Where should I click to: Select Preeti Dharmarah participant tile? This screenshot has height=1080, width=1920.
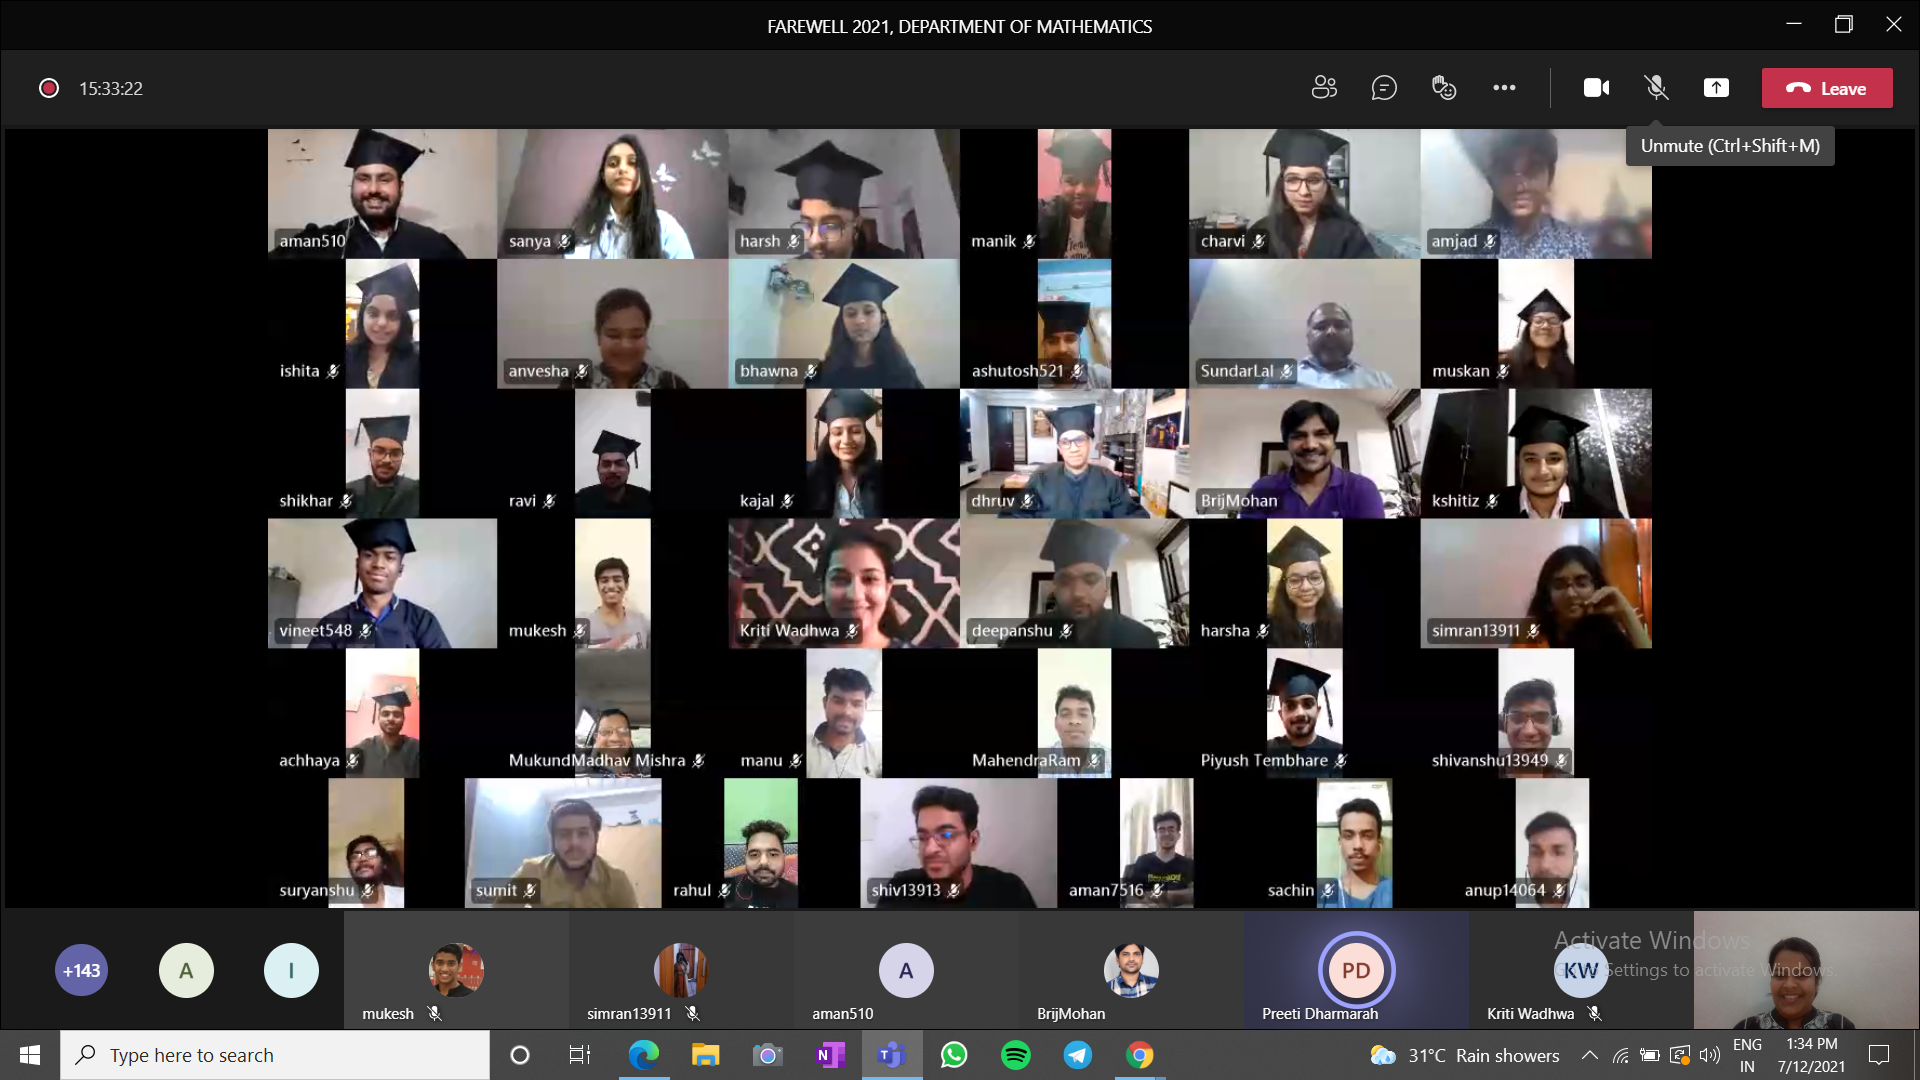(1355, 970)
